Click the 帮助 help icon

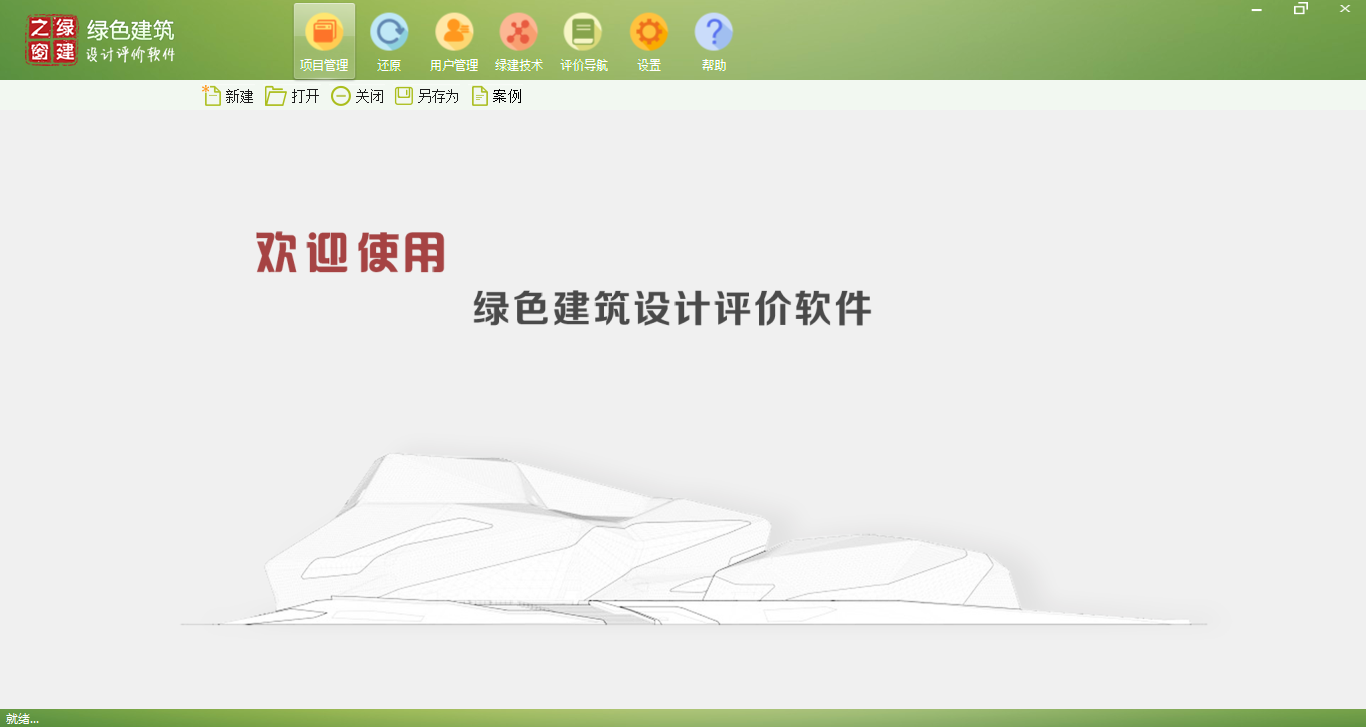pyautogui.click(x=714, y=33)
